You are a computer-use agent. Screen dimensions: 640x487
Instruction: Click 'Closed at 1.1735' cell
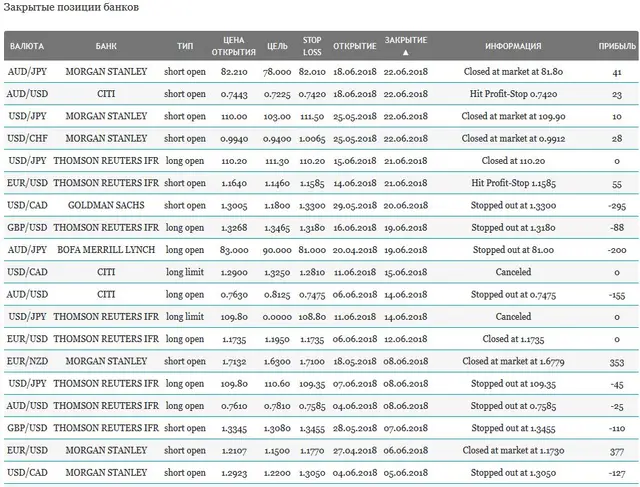[513, 339]
